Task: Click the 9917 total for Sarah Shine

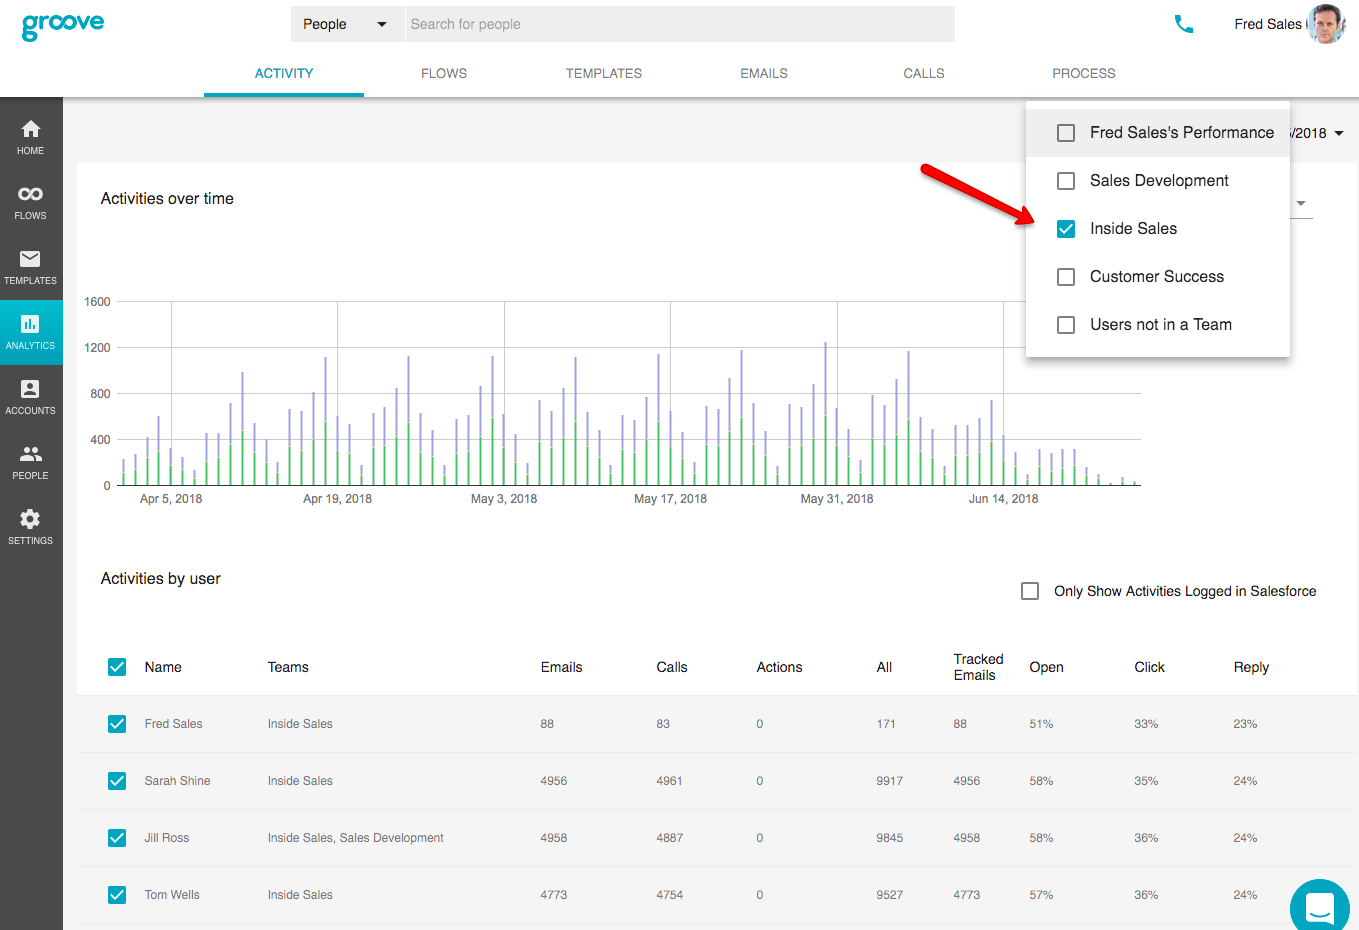Action: coord(889,781)
